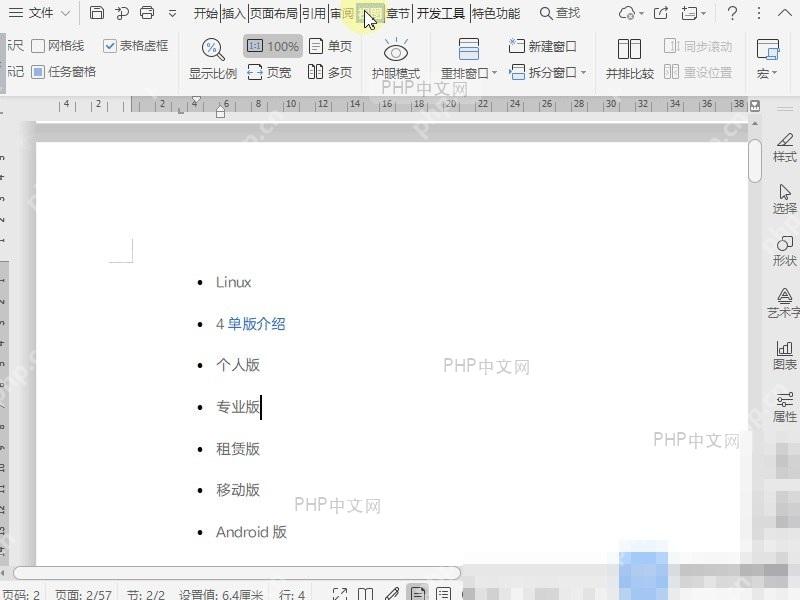This screenshot has width=800, height=600.
Task: Click the Save icon in quick toolbar
Action: point(96,13)
